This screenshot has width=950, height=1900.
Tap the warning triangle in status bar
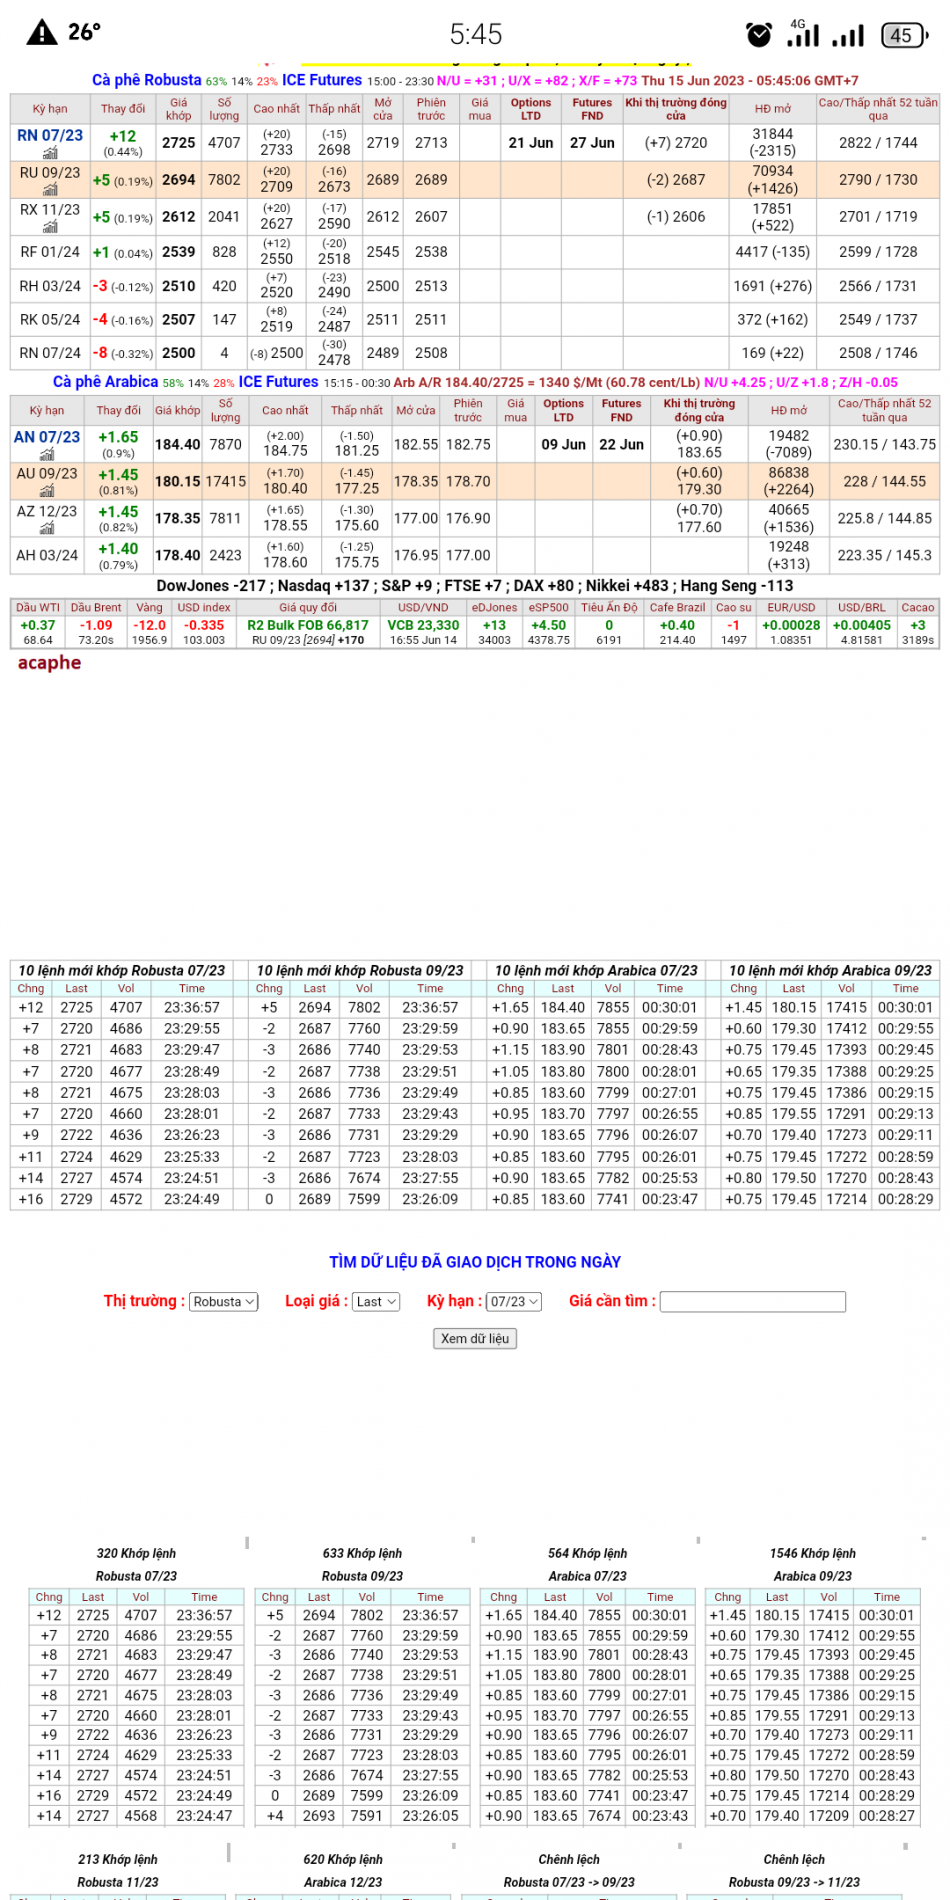tap(42, 33)
